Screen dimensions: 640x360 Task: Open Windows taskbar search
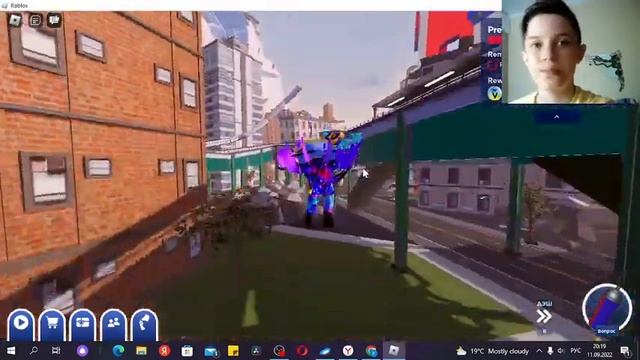pyautogui.click(x=34, y=351)
